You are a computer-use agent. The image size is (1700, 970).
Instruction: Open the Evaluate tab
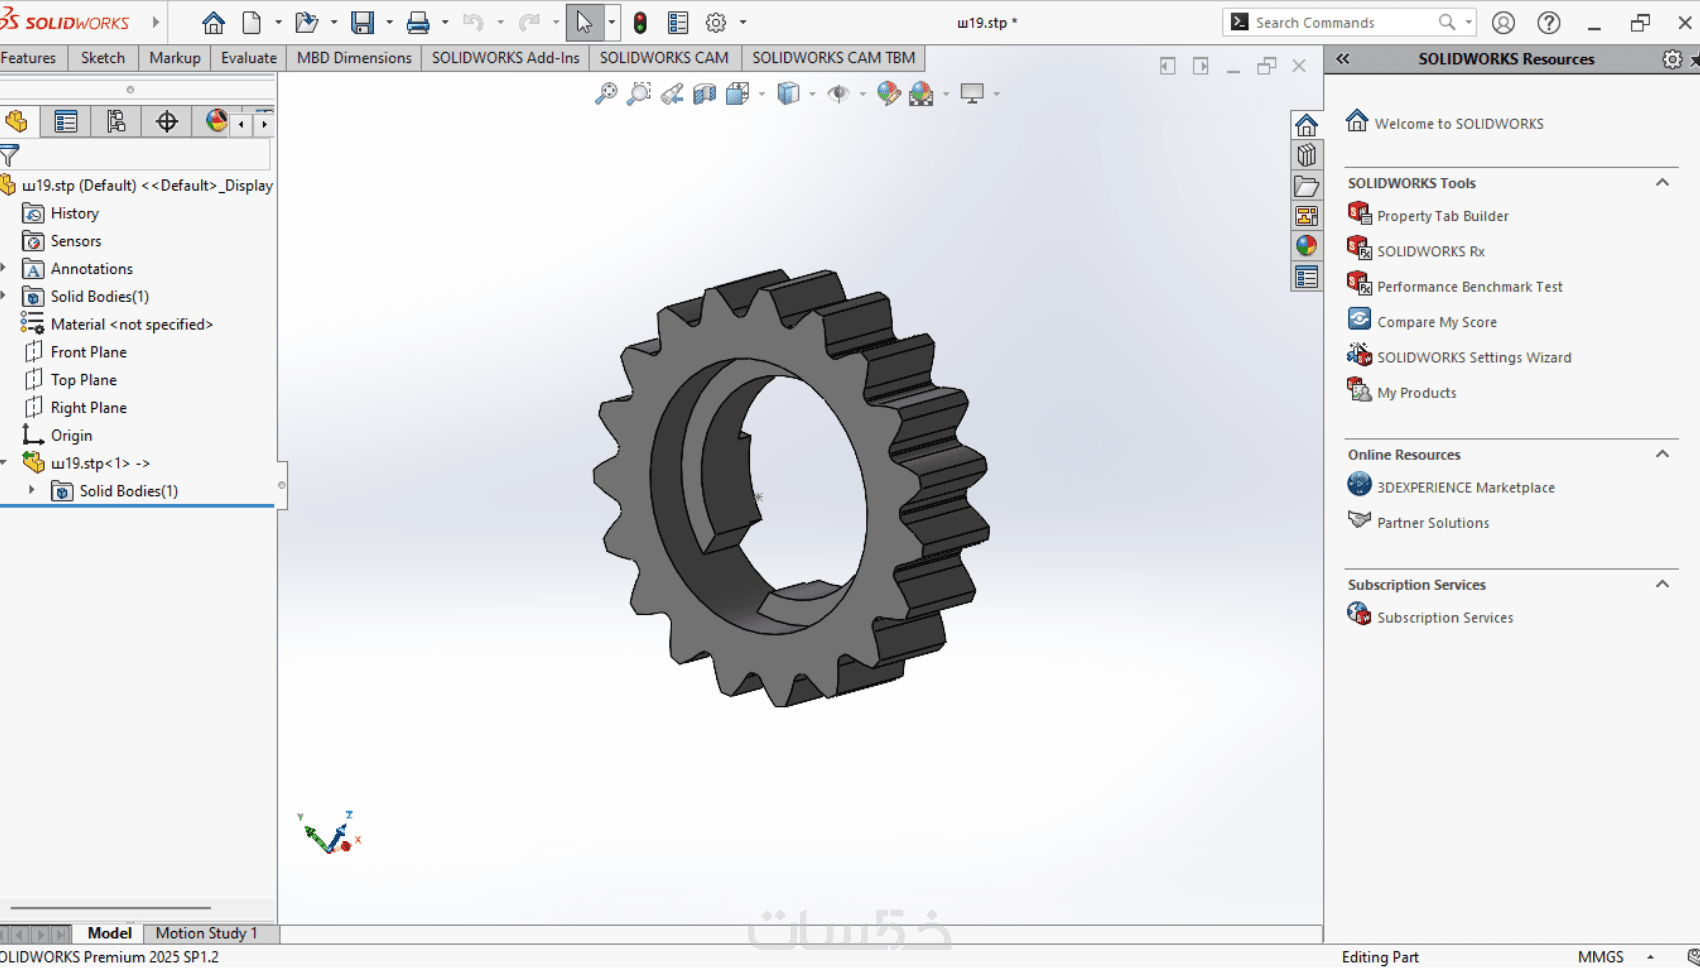[249, 58]
